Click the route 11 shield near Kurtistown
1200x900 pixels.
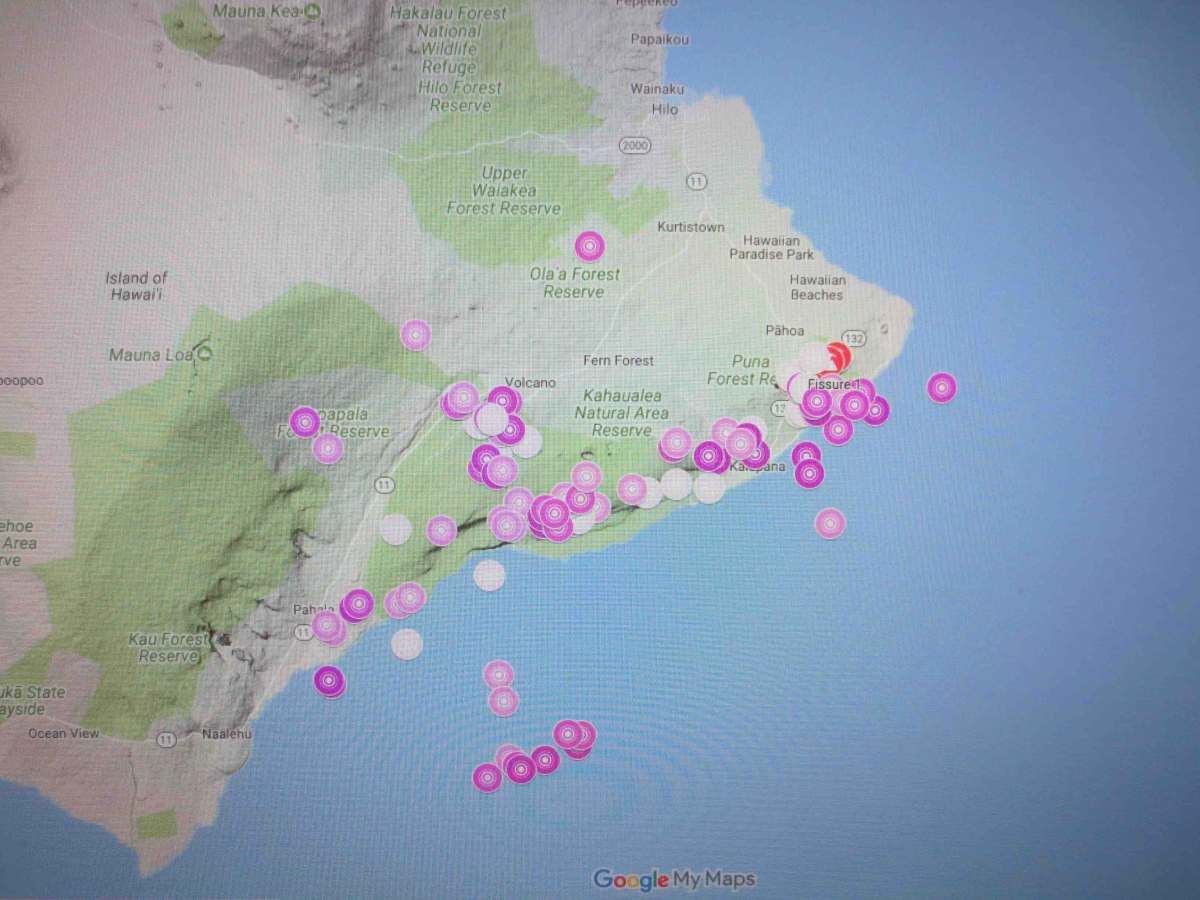click(x=696, y=181)
